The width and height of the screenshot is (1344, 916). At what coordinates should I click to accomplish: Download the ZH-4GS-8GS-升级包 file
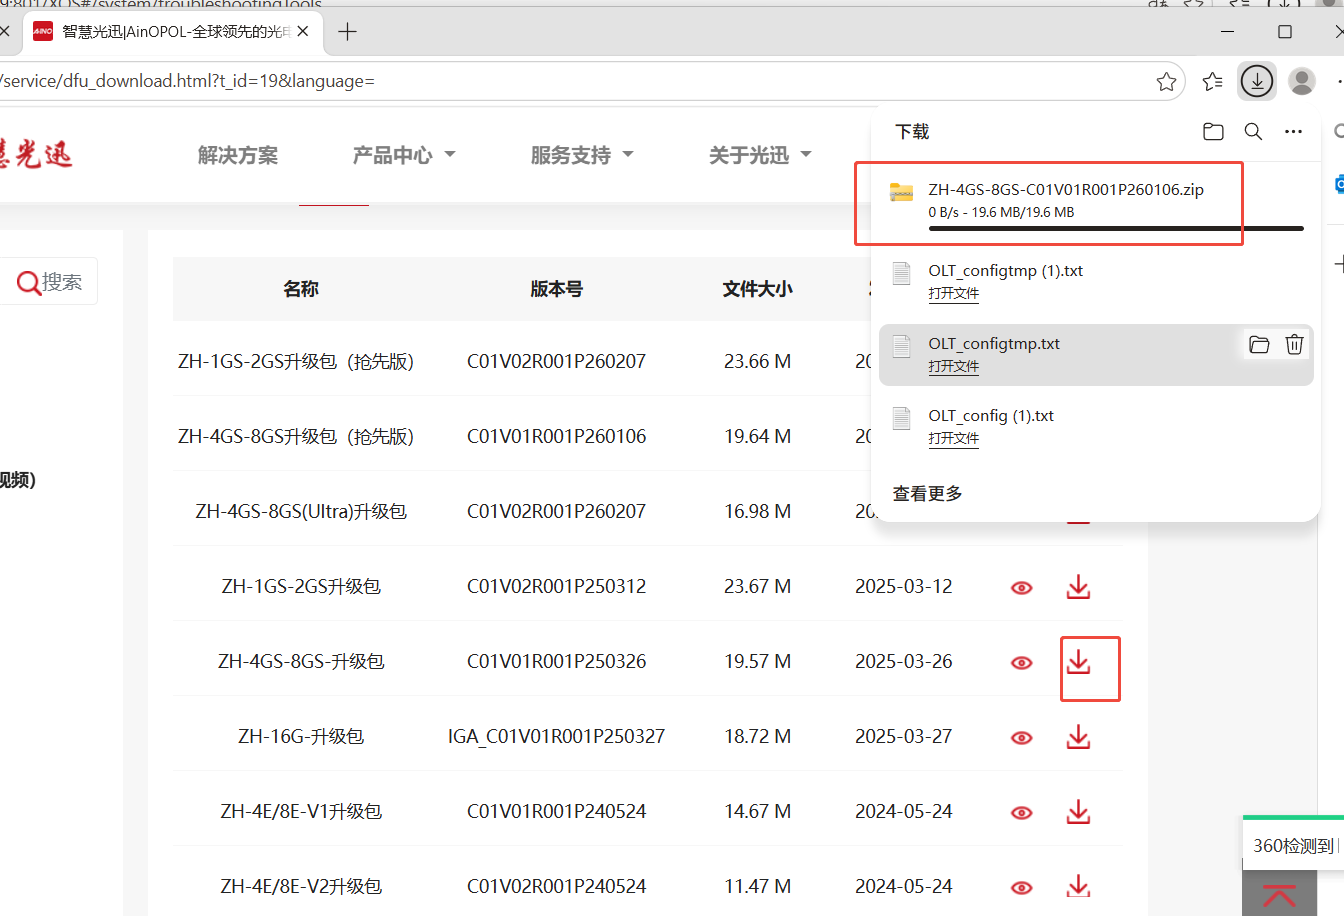coord(1078,662)
